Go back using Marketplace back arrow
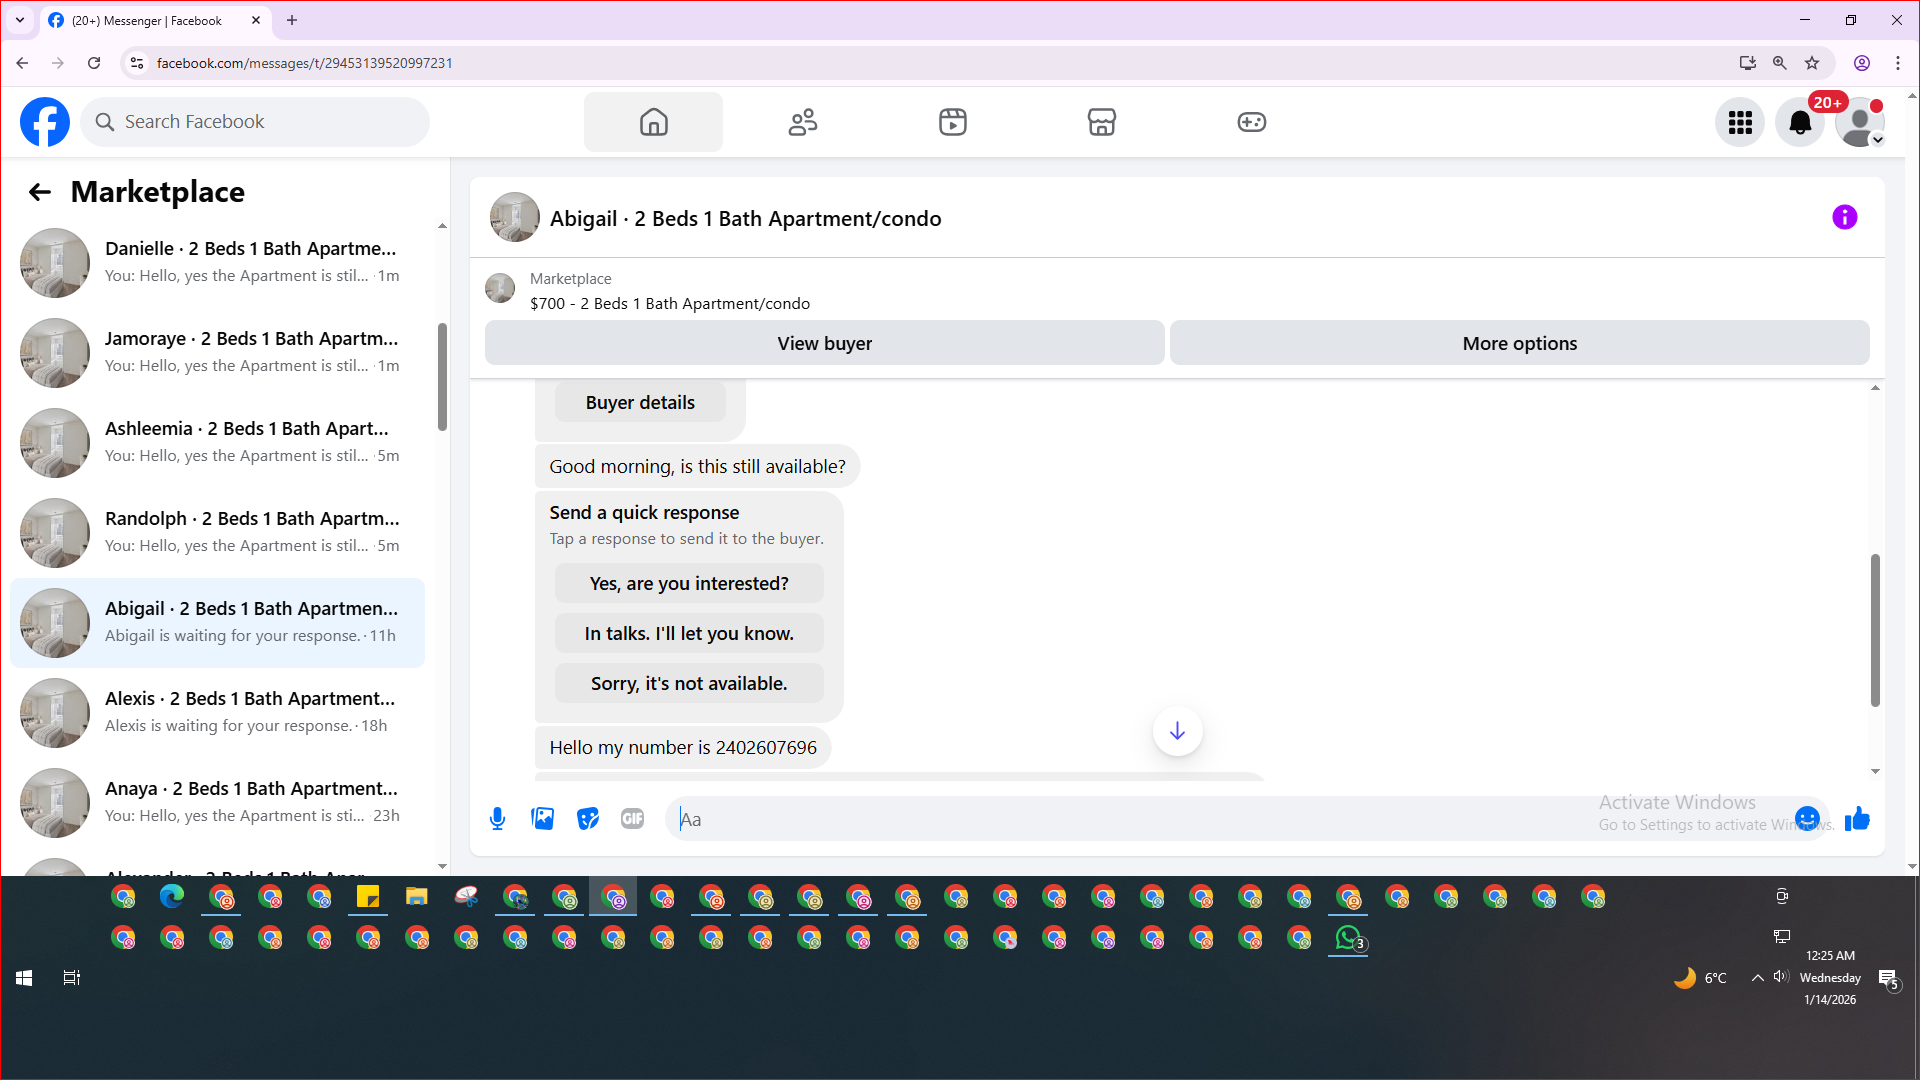This screenshot has width=1920, height=1080. [x=40, y=192]
